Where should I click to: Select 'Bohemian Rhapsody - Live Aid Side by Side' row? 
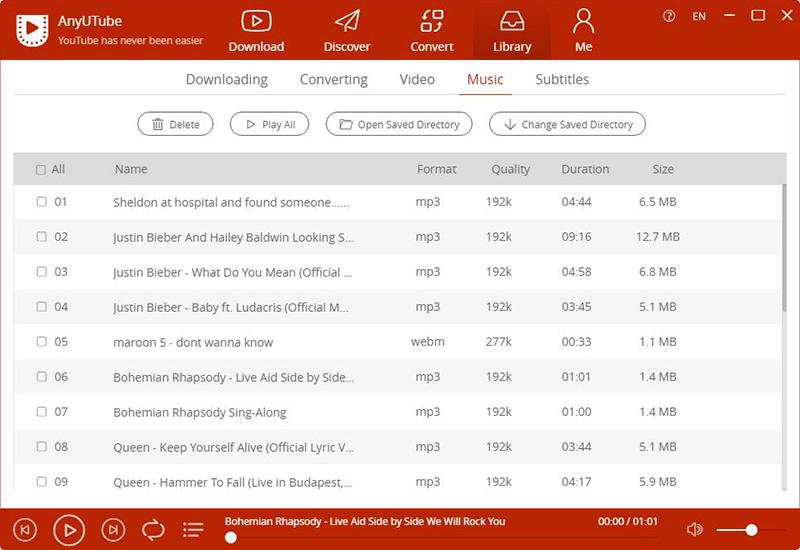click(397, 377)
